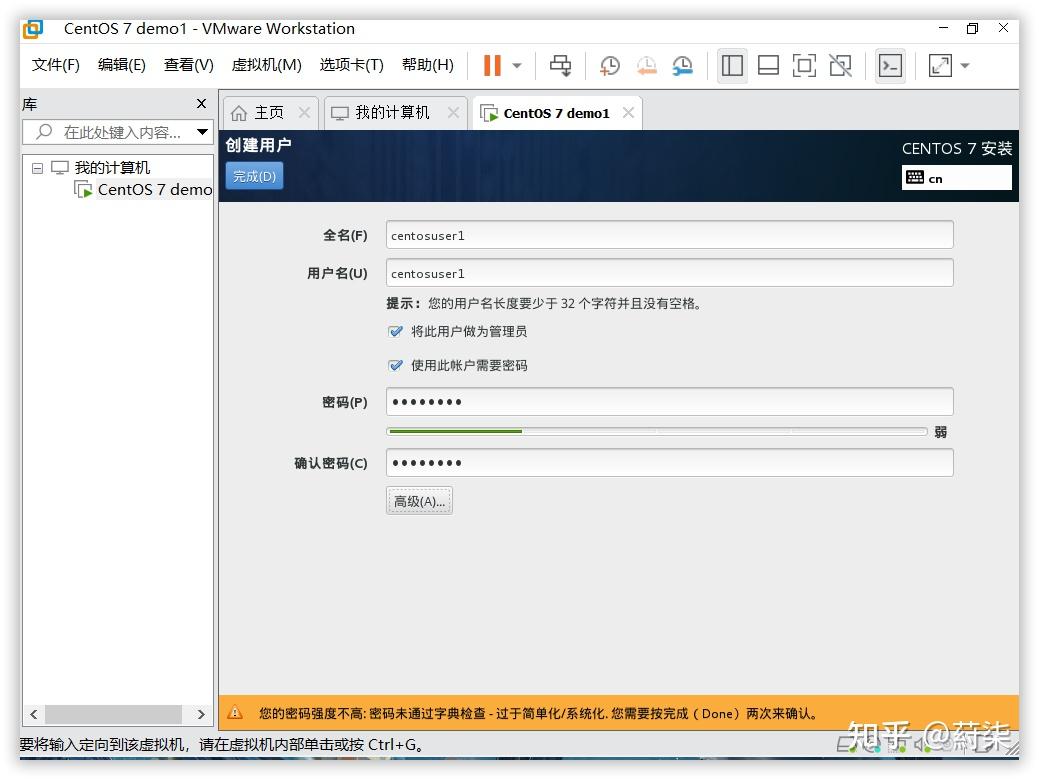The width and height of the screenshot is (1039, 780).
Task: Open the 查看(V) menu
Action: (189, 65)
